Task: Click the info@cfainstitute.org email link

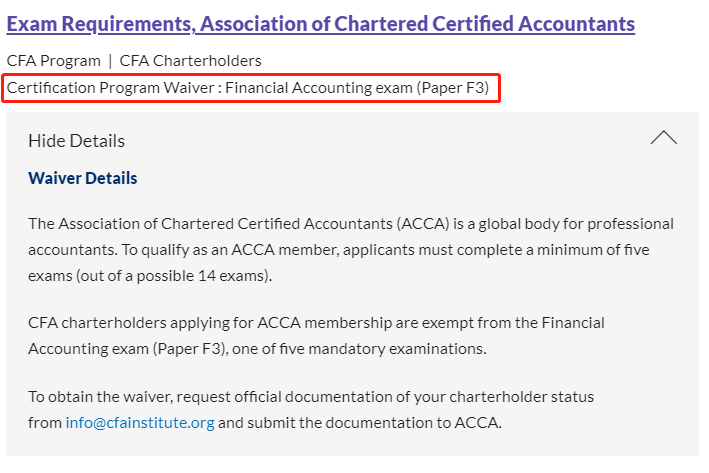Action: [140, 422]
